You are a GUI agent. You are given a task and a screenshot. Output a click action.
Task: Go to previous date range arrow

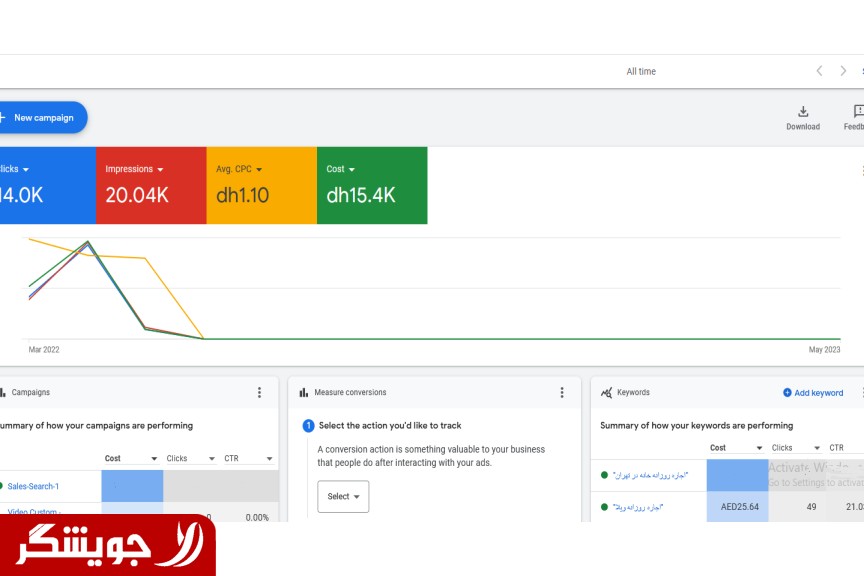point(819,71)
